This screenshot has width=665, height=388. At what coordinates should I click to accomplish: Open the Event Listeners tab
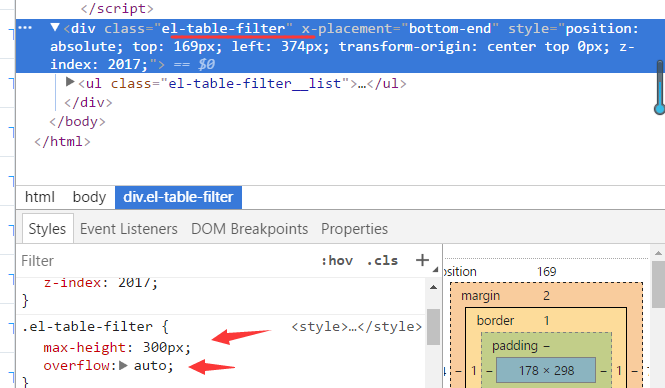(x=129, y=229)
